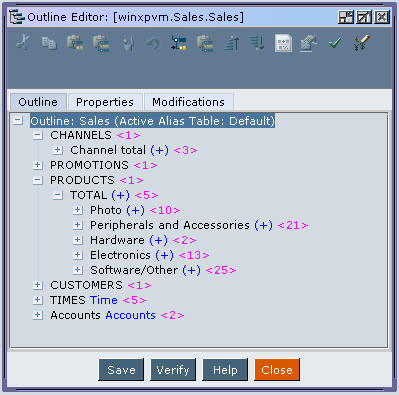Click the Save button
399x395 pixels.
(x=121, y=370)
